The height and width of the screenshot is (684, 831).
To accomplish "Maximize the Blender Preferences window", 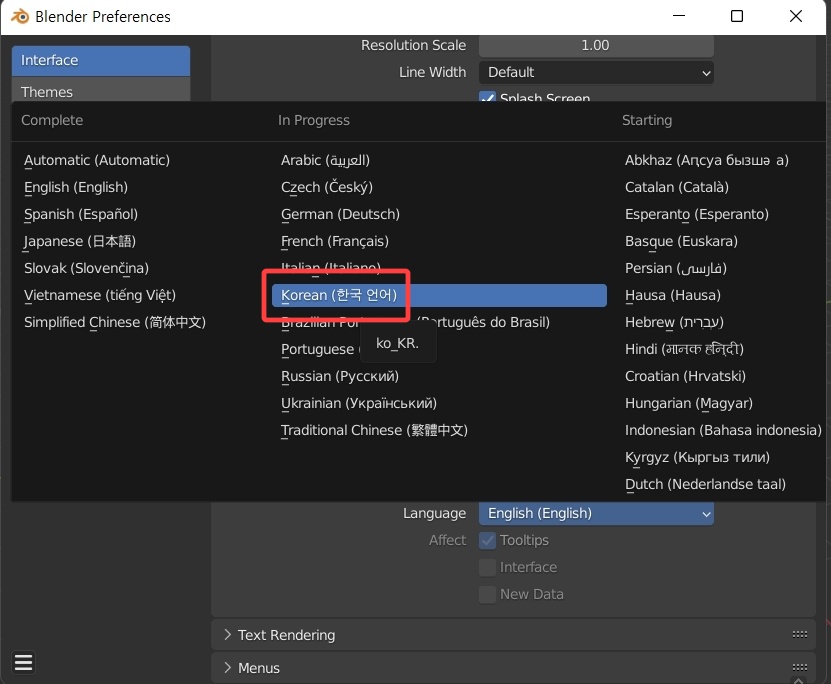I will click(x=737, y=16).
